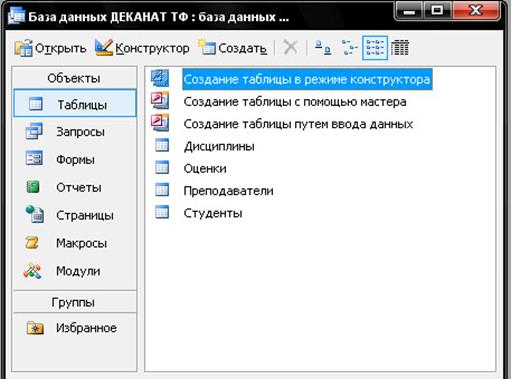Switch to details table view

tap(400, 48)
